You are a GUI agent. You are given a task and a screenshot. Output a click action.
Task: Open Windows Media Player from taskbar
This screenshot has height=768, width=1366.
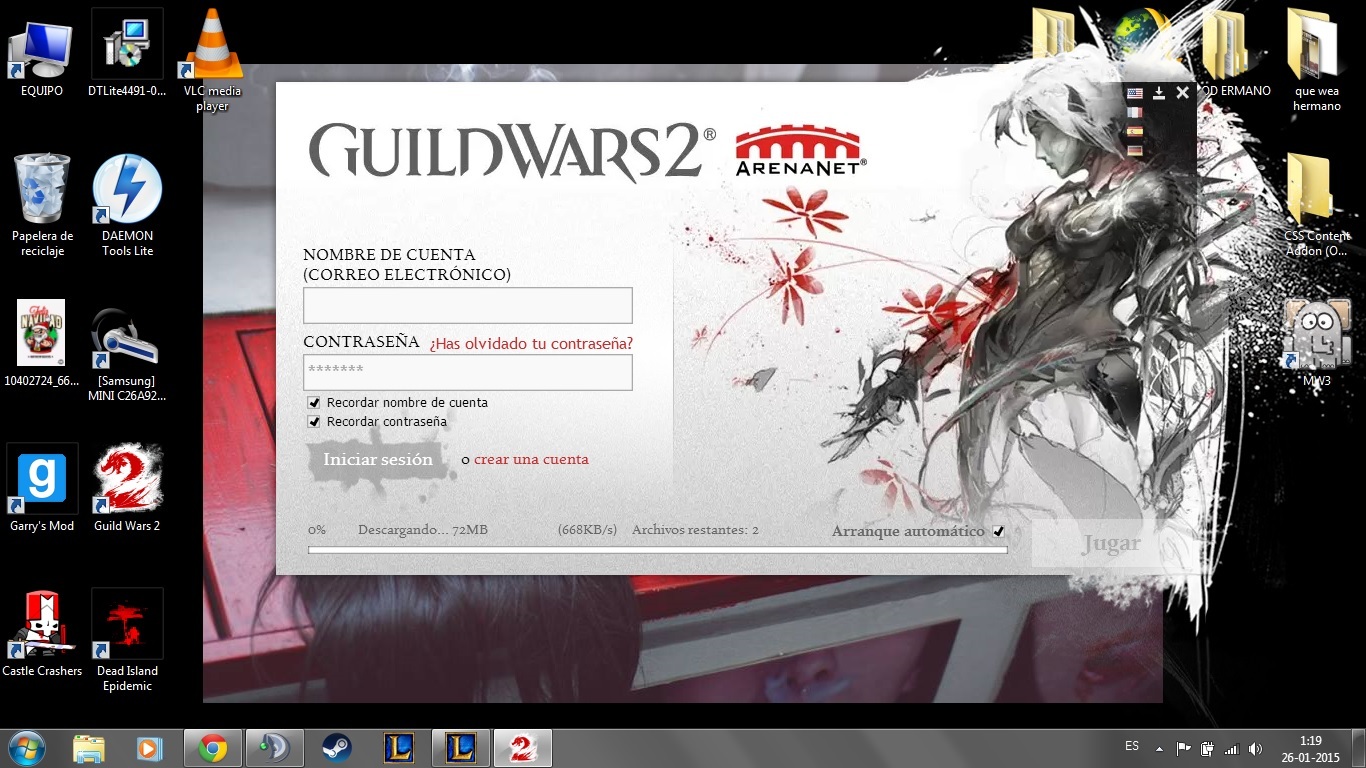(x=148, y=748)
